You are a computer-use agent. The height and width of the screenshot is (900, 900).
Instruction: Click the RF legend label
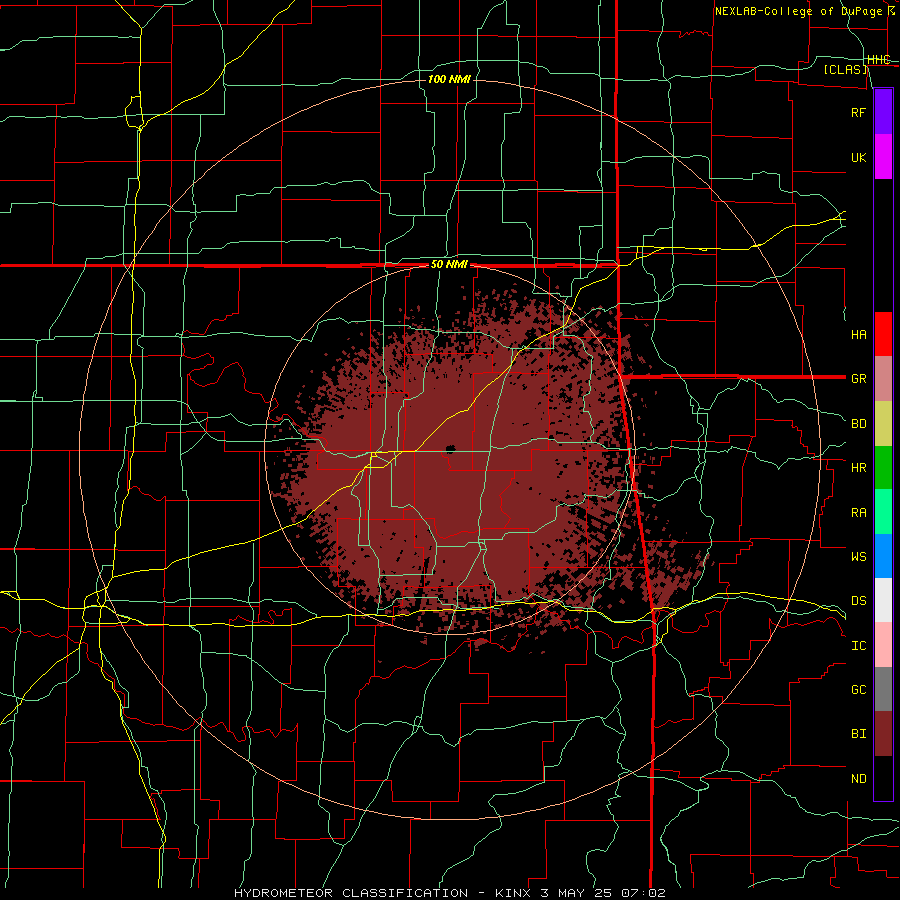pos(858,112)
